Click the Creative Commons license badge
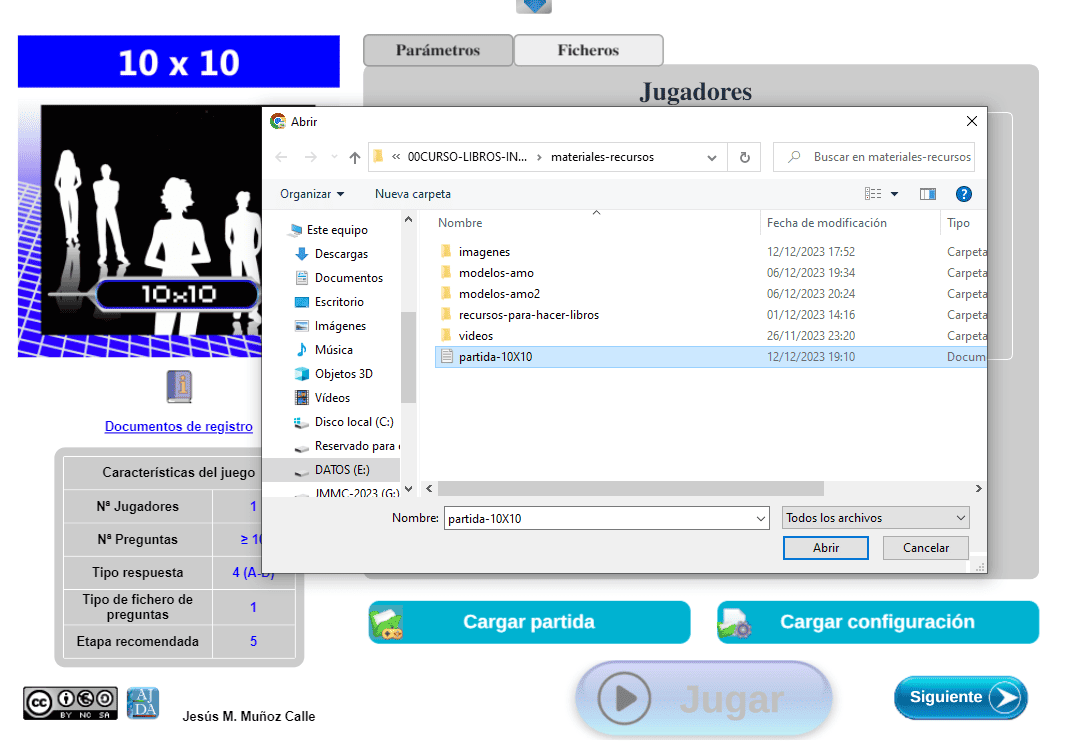Viewport: 1071px width, 750px height. click(70, 703)
